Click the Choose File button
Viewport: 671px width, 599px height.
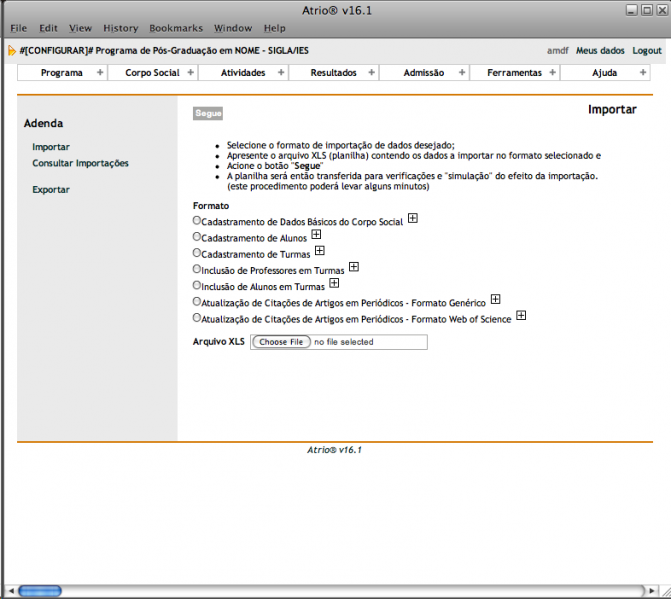280,342
